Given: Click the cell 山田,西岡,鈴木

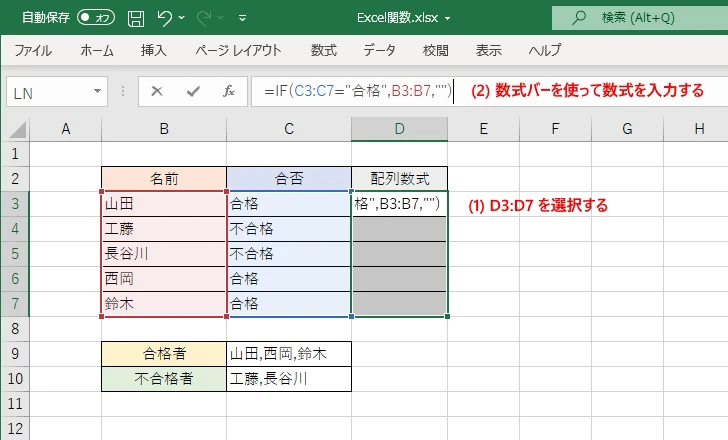Looking at the screenshot, I should pos(289,354).
